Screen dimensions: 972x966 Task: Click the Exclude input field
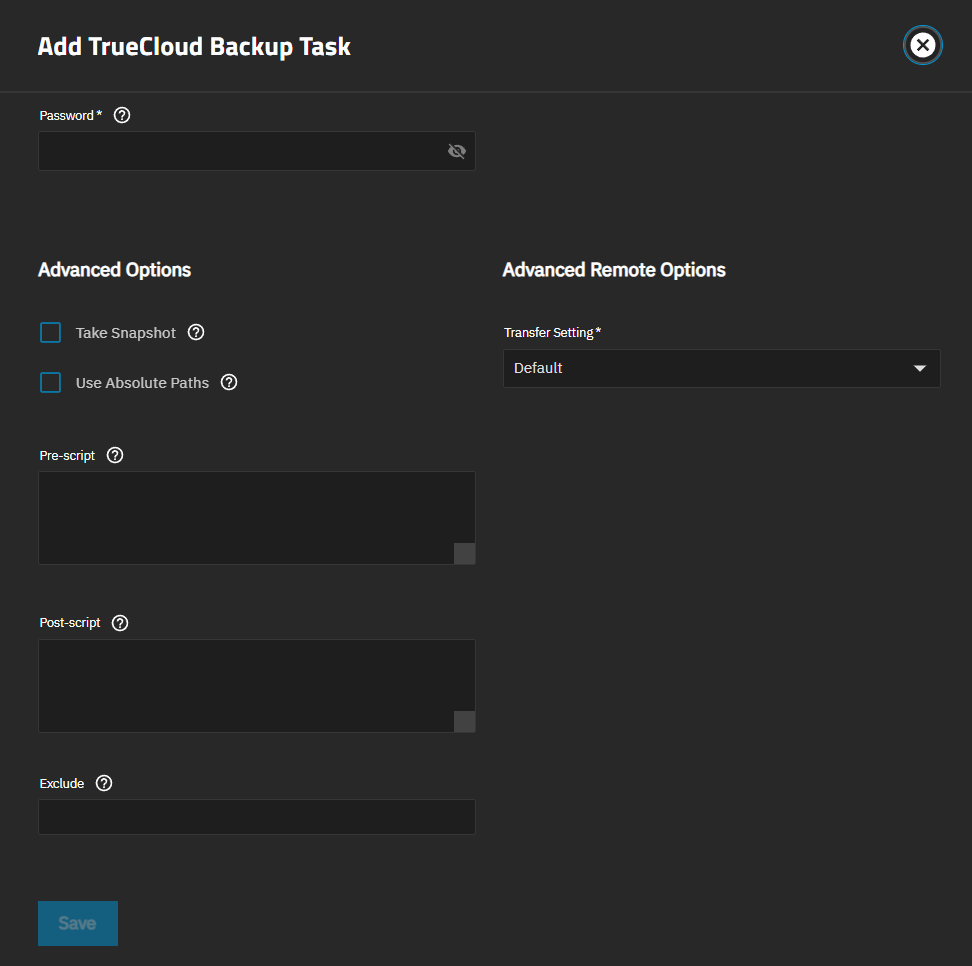tap(256, 817)
